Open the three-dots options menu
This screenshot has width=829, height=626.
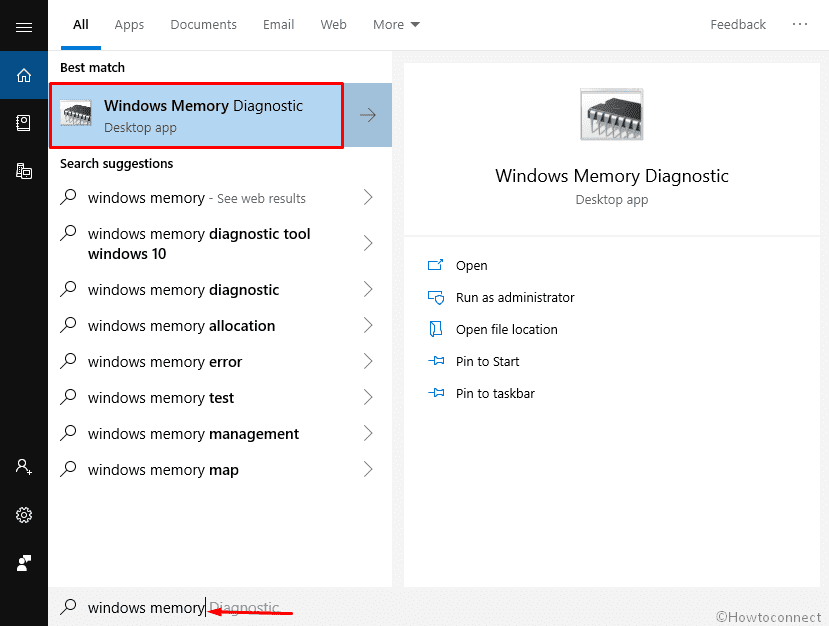point(799,24)
